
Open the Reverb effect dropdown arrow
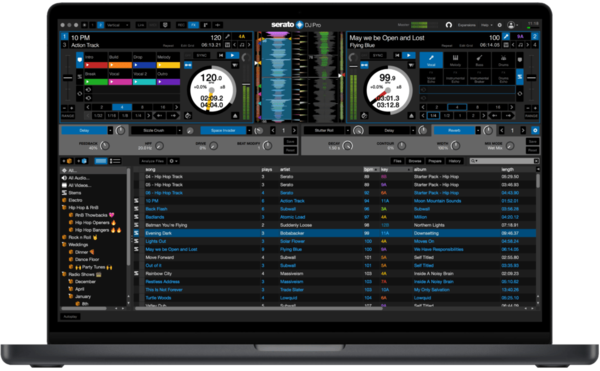478,130
